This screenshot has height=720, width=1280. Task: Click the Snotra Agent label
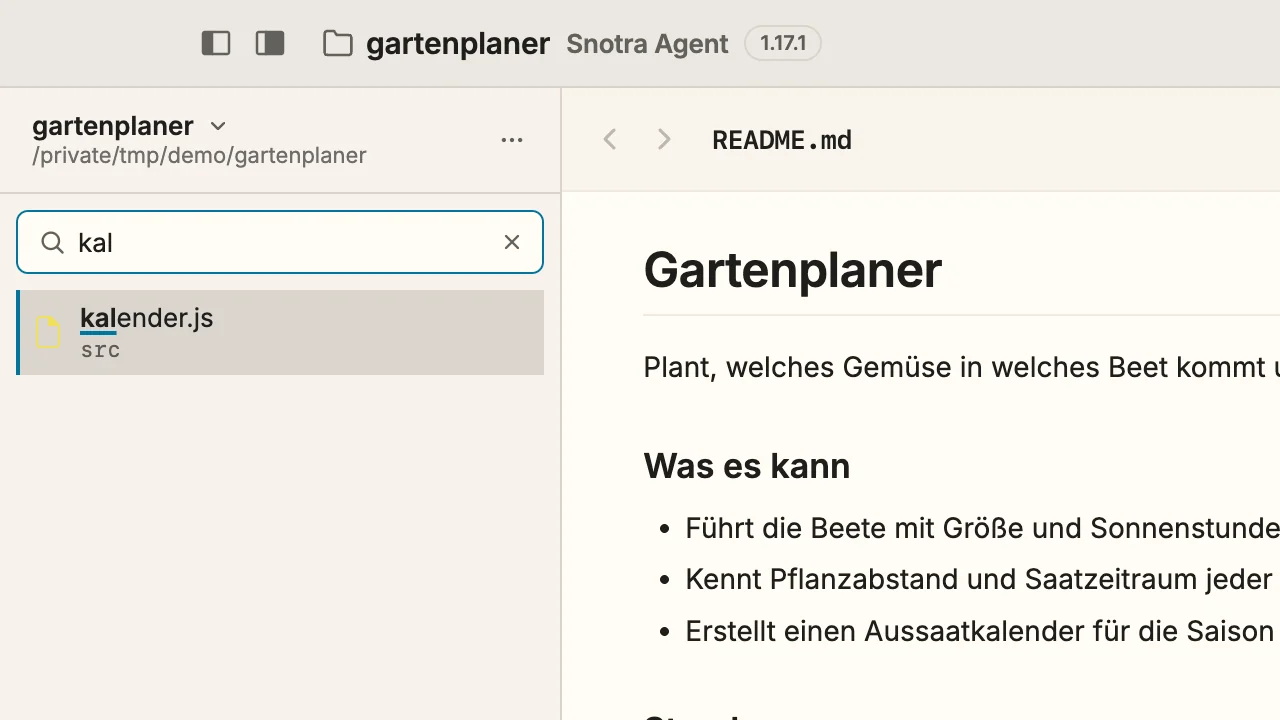pyautogui.click(x=647, y=44)
